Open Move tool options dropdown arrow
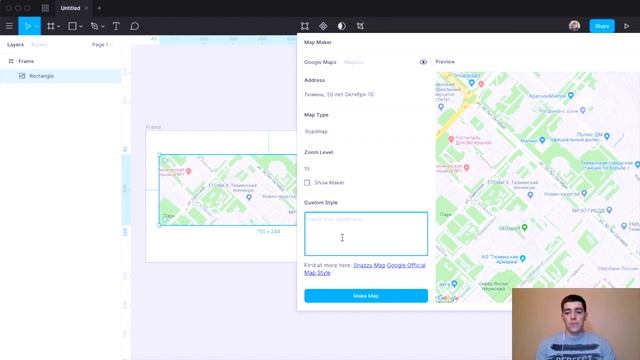 point(36,27)
